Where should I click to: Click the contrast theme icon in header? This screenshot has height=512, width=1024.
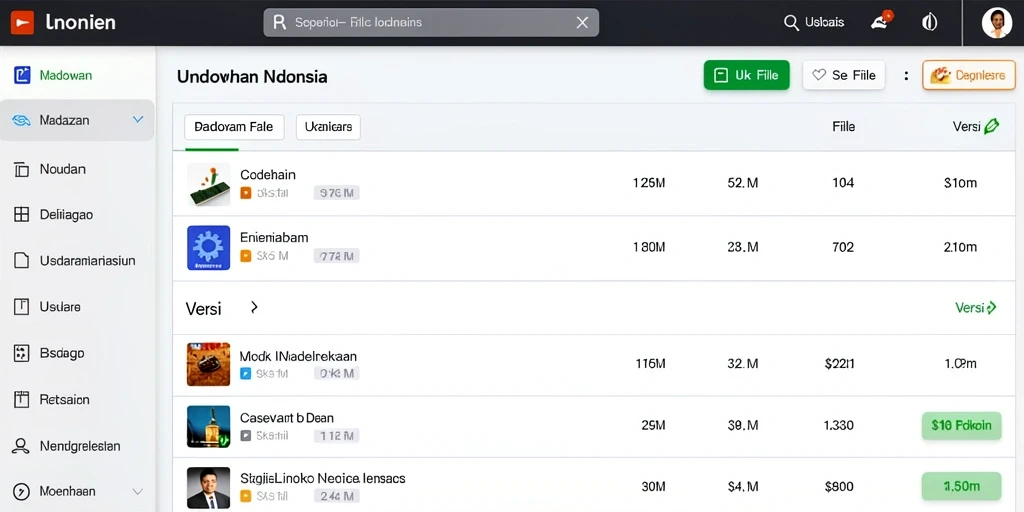tap(929, 22)
